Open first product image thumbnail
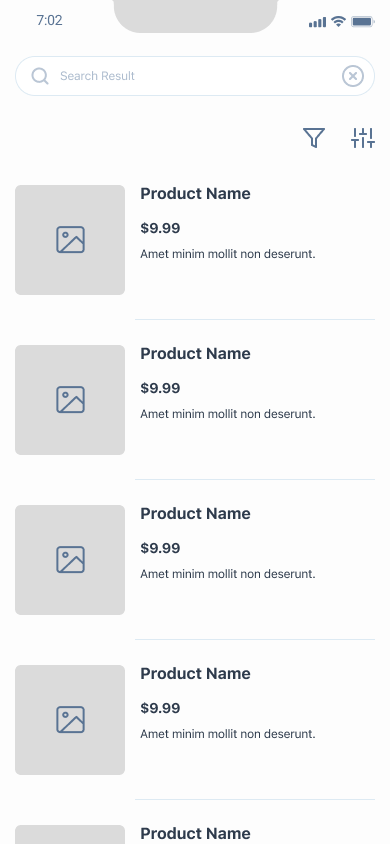The height and width of the screenshot is (844, 390). point(70,240)
